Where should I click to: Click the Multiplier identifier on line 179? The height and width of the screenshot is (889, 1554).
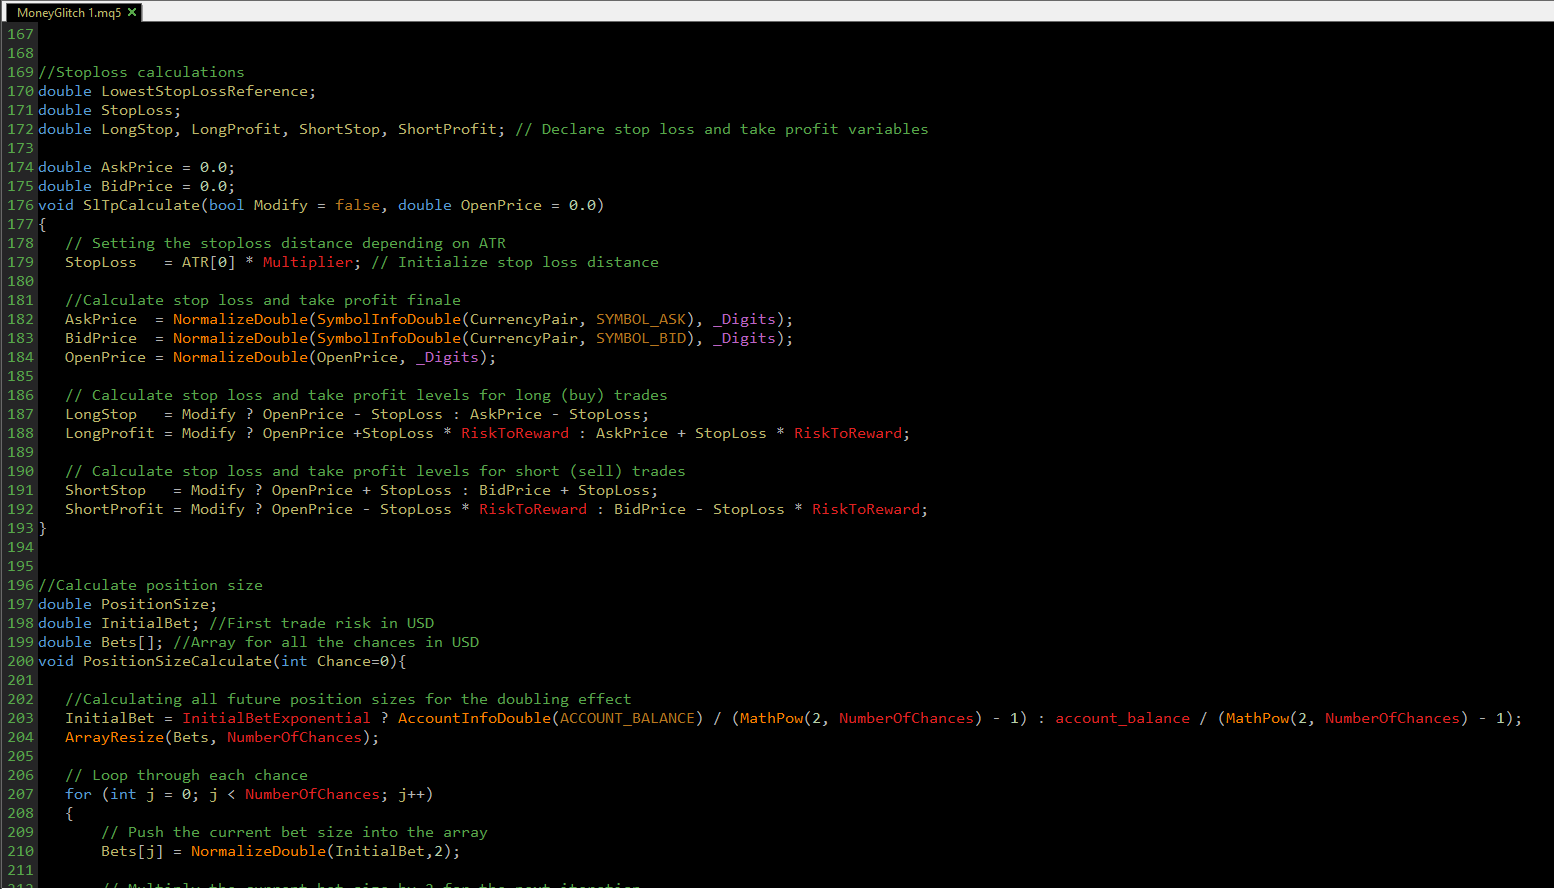(x=307, y=262)
